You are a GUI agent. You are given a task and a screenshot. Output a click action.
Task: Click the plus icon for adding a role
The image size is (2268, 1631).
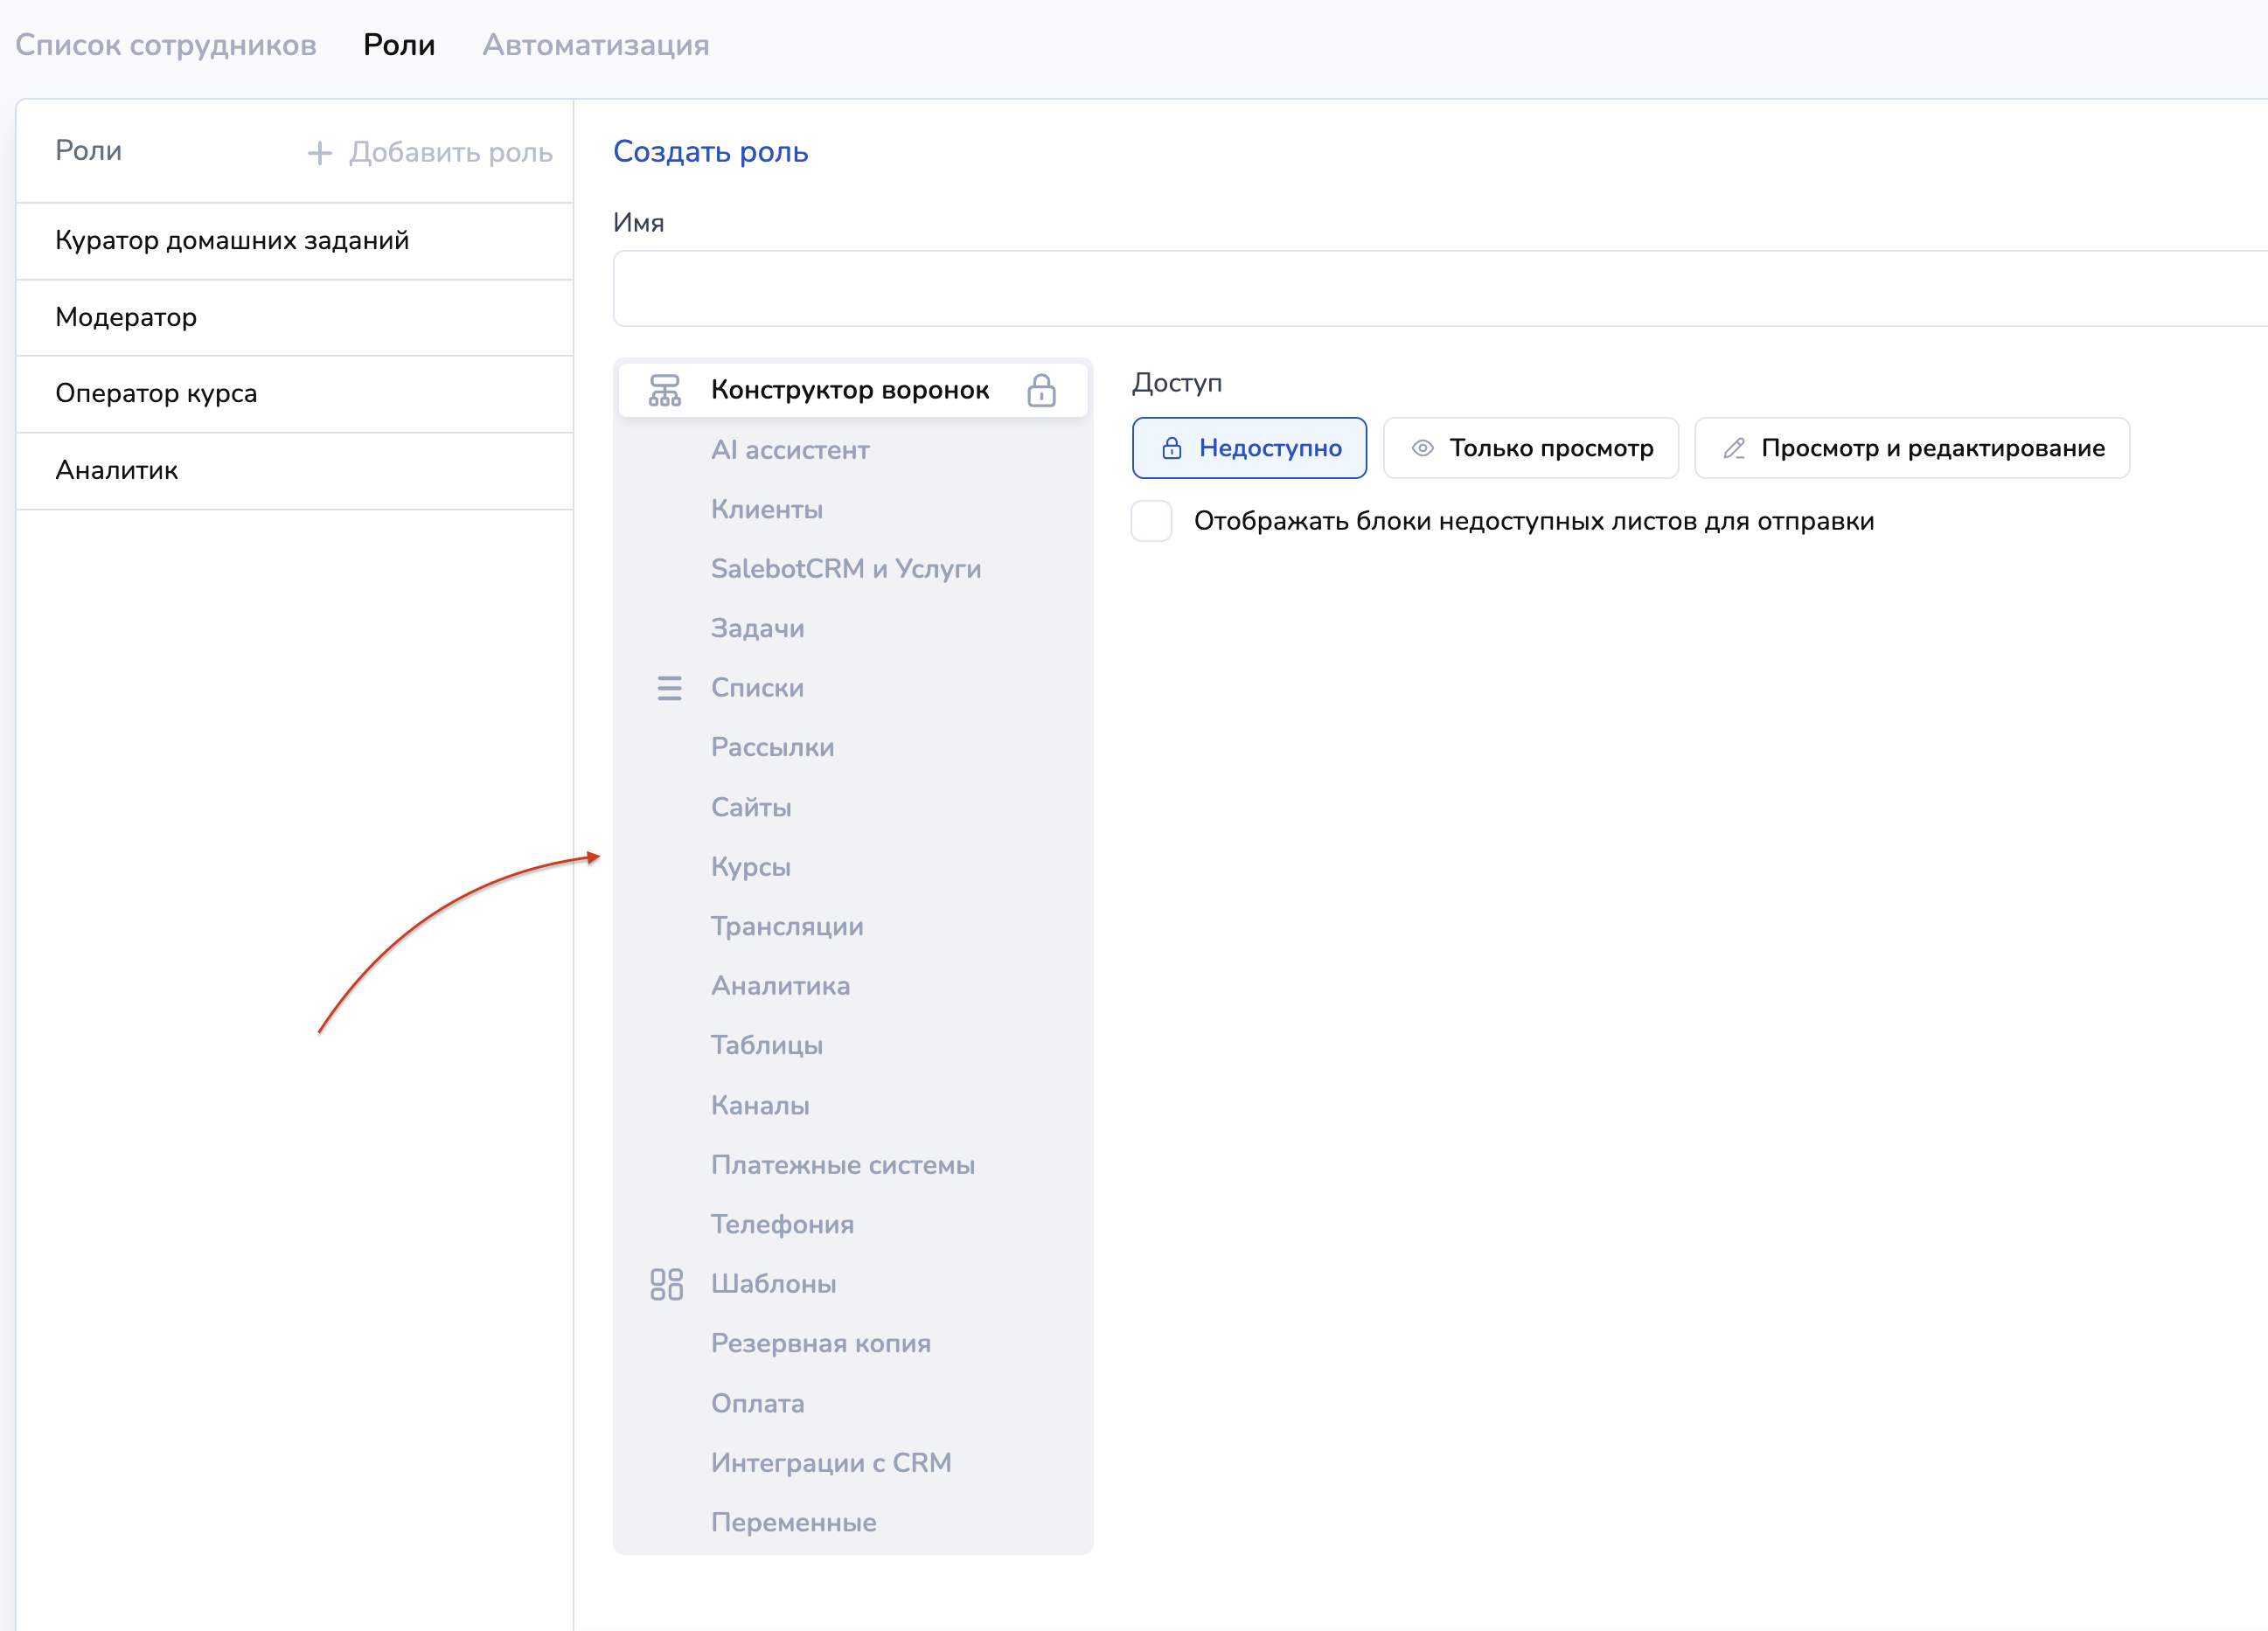319,153
